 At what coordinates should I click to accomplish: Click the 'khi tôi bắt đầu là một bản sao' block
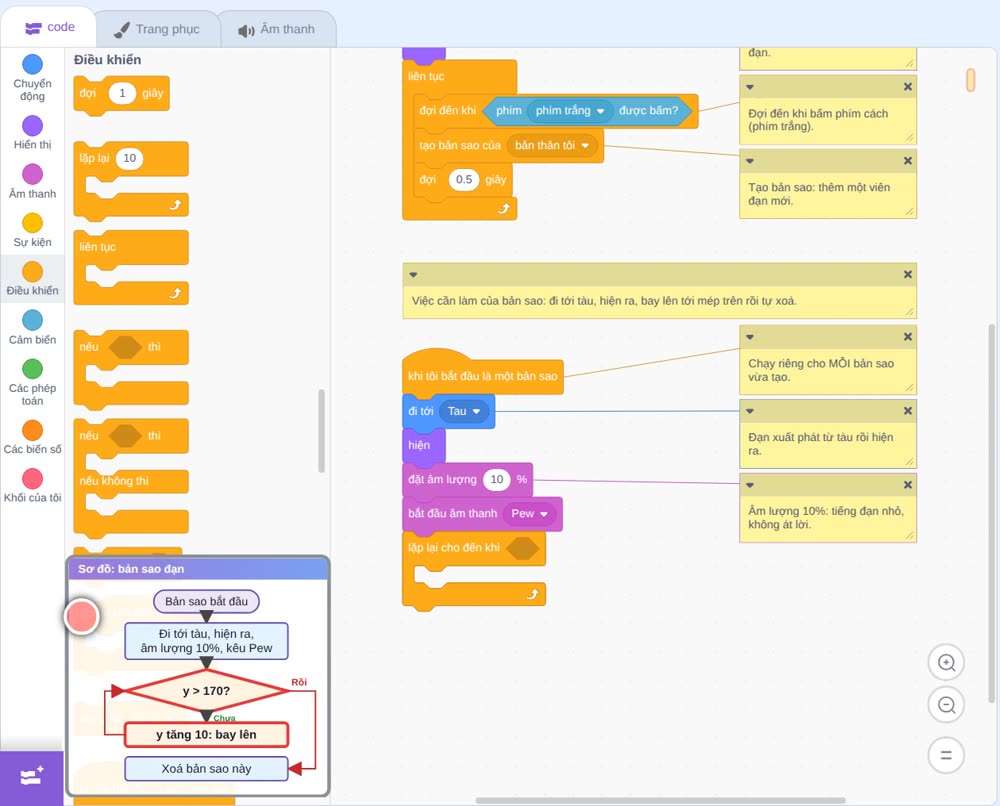483,376
